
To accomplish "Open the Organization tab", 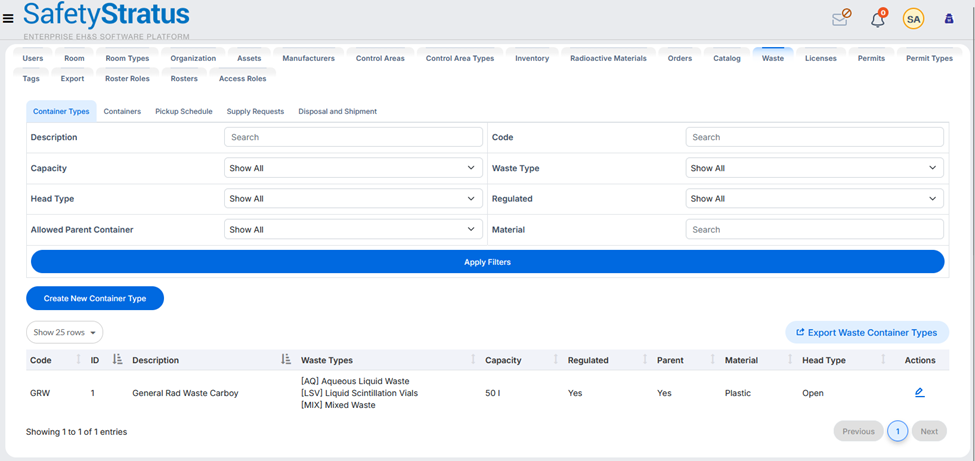I will coord(193,58).
